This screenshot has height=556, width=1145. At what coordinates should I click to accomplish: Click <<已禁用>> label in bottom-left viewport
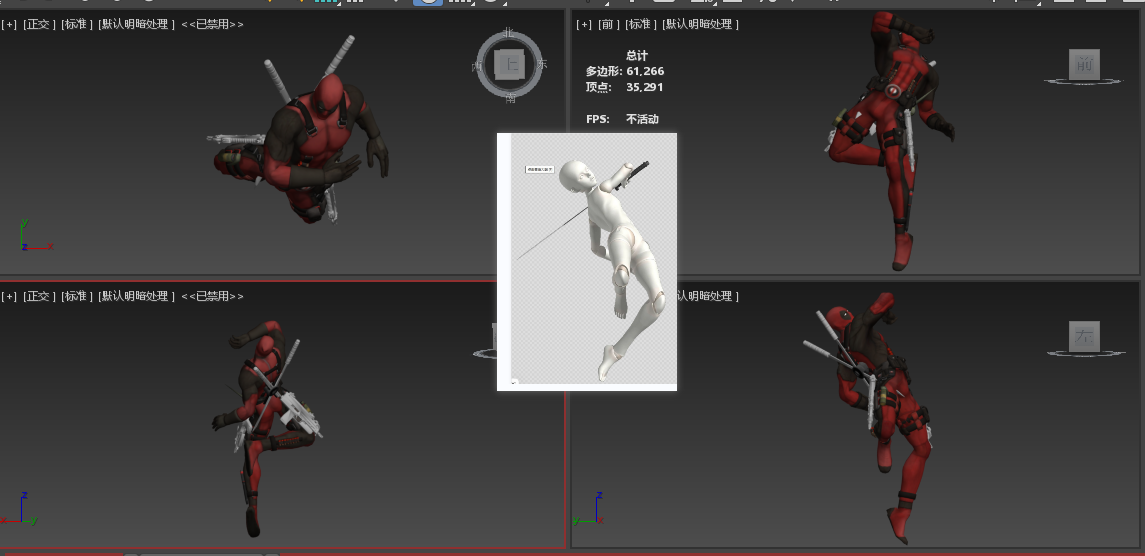click(212, 296)
